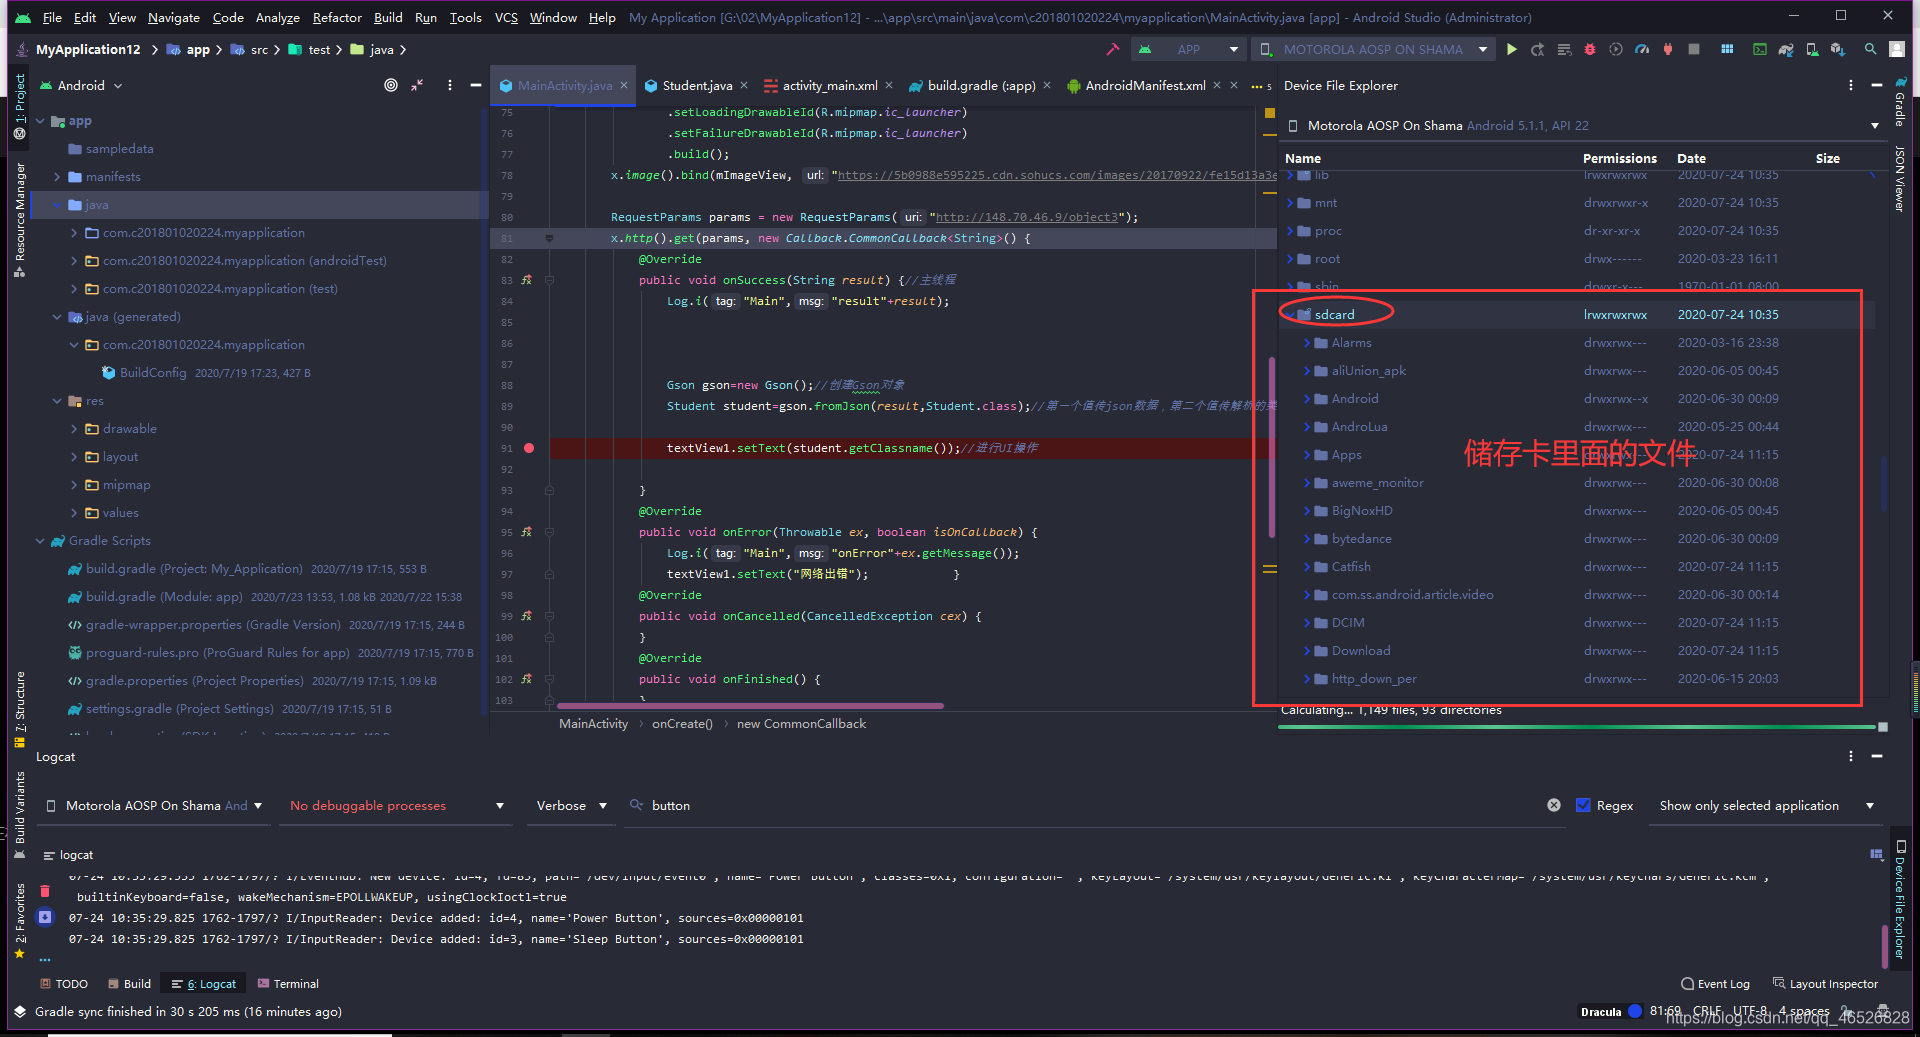Expand the Alarms folder in Device File Explorer

tap(1307, 343)
